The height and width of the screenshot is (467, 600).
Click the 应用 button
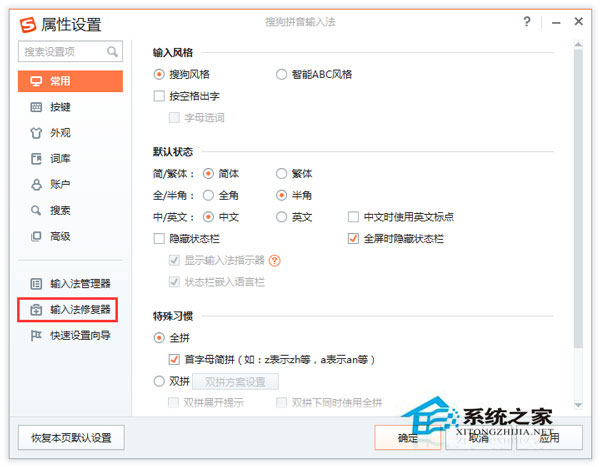pyautogui.click(x=549, y=438)
